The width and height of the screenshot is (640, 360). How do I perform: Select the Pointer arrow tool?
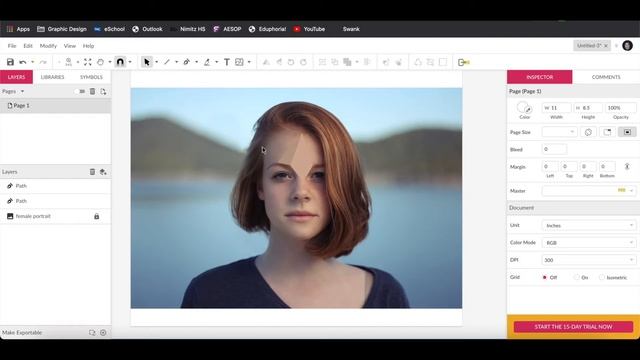tap(147, 62)
